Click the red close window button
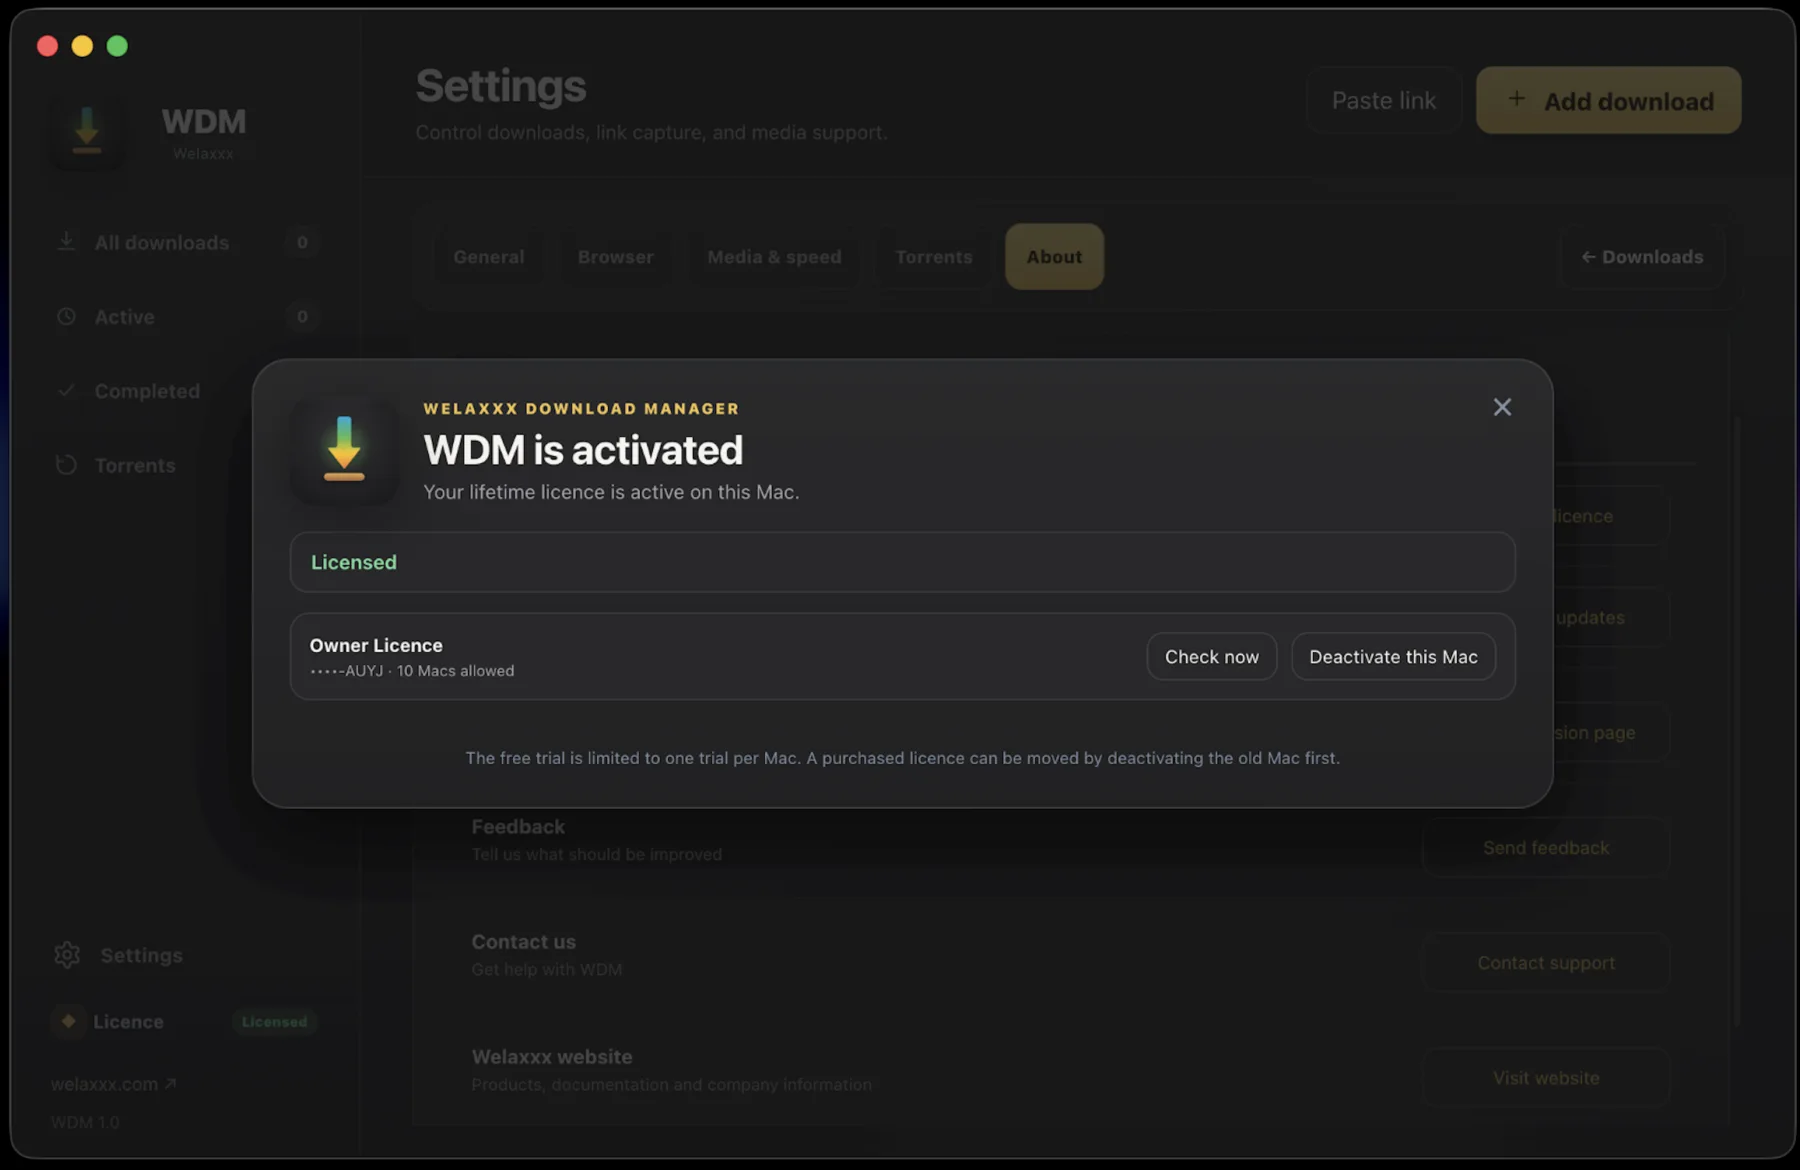Image resolution: width=1800 pixels, height=1170 pixels. [x=47, y=46]
